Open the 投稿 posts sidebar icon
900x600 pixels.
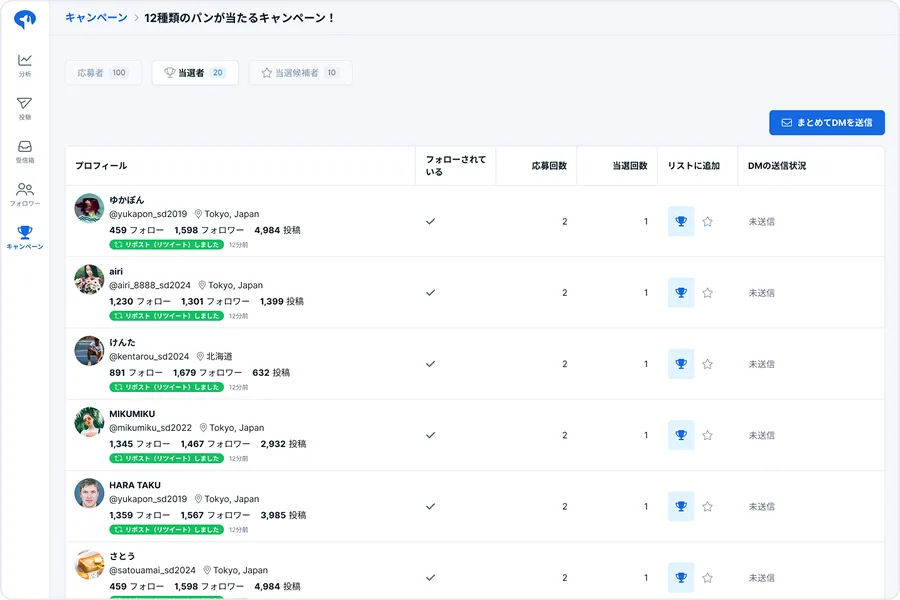pyautogui.click(x=25, y=108)
